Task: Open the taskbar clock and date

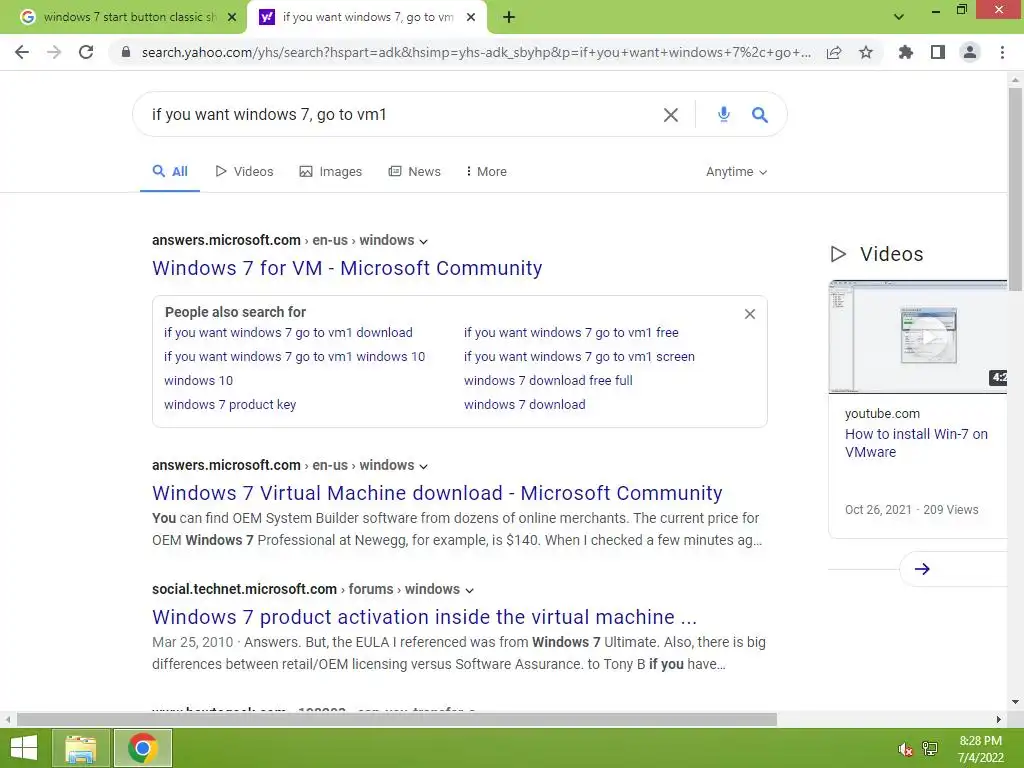Action: [980, 749]
